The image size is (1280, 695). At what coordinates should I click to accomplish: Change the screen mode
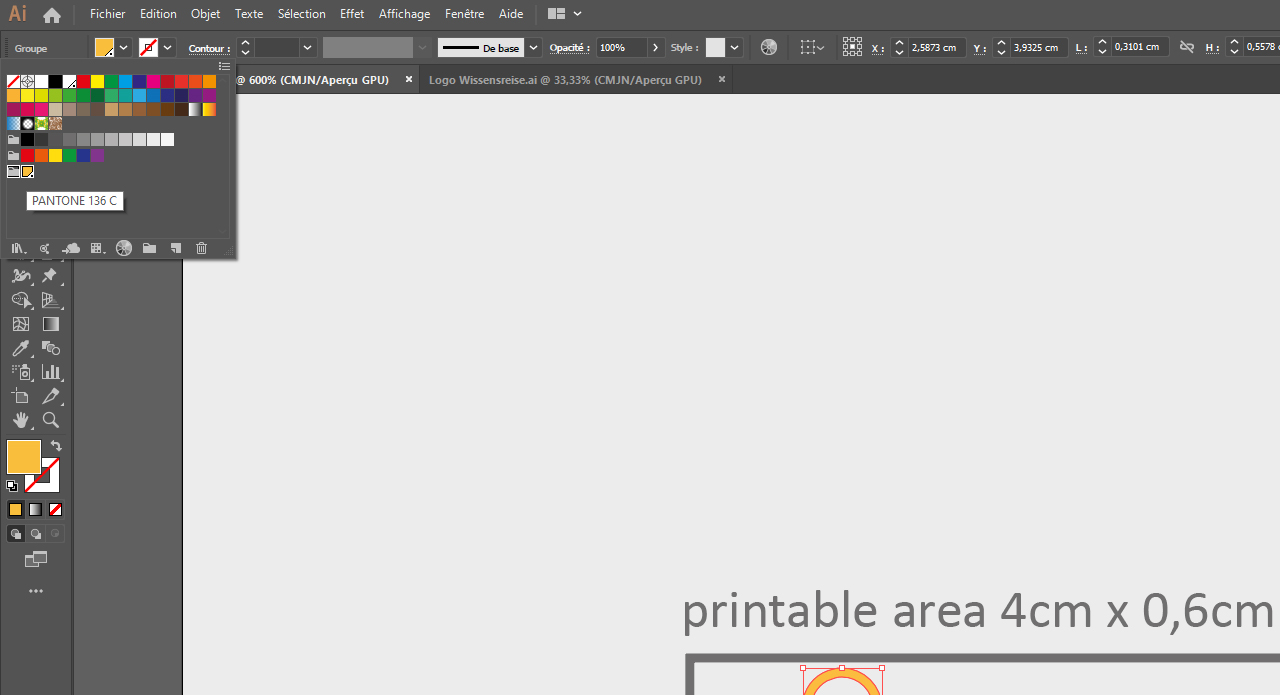click(36, 559)
